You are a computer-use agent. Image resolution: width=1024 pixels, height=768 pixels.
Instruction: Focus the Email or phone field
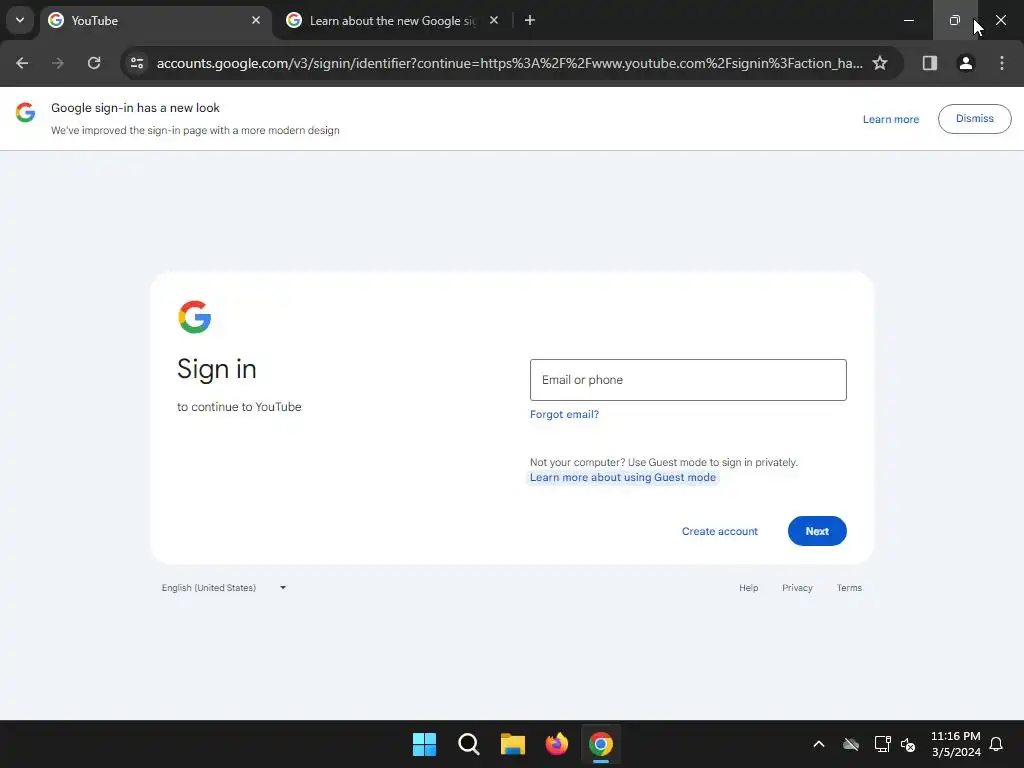tap(688, 379)
